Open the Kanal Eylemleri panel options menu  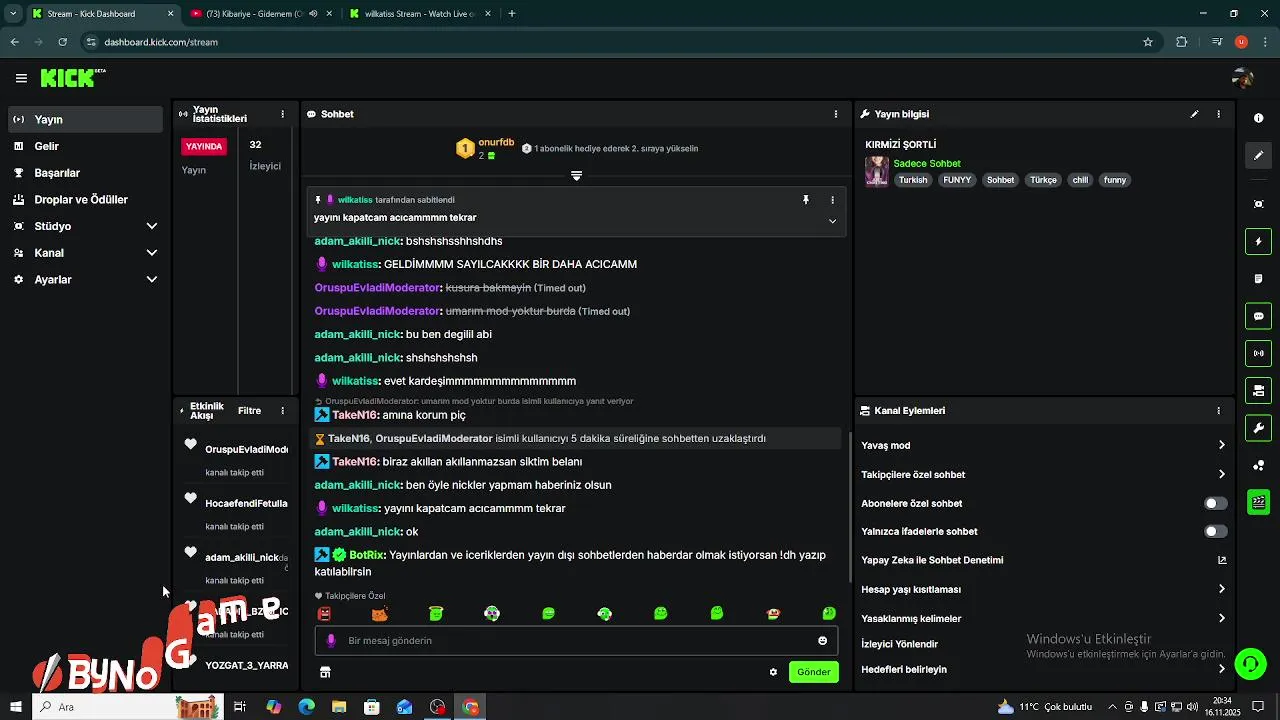1218,411
